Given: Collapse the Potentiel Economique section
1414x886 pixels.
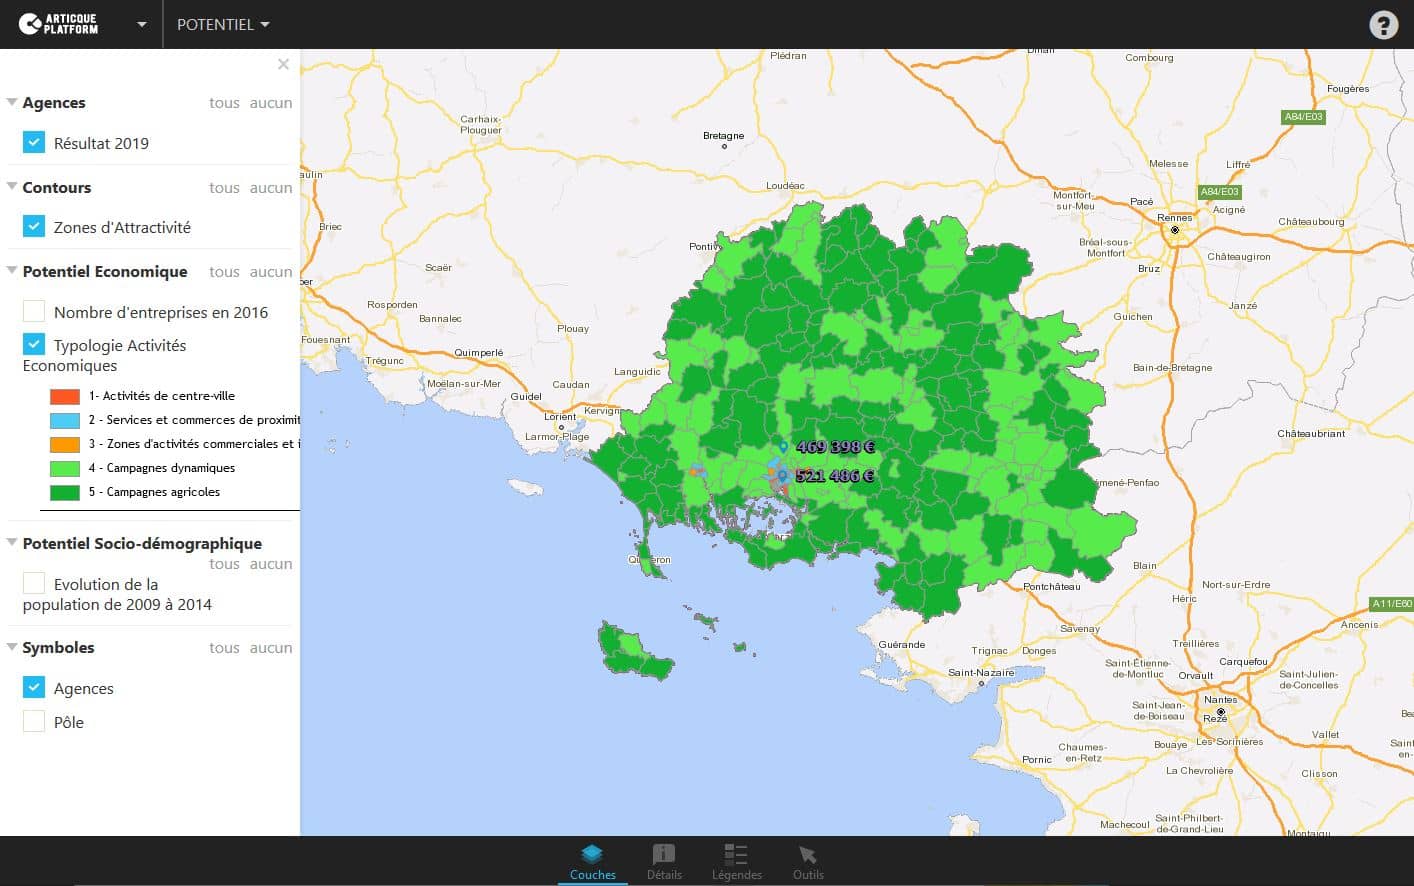Looking at the screenshot, I should tap(12, 271).
